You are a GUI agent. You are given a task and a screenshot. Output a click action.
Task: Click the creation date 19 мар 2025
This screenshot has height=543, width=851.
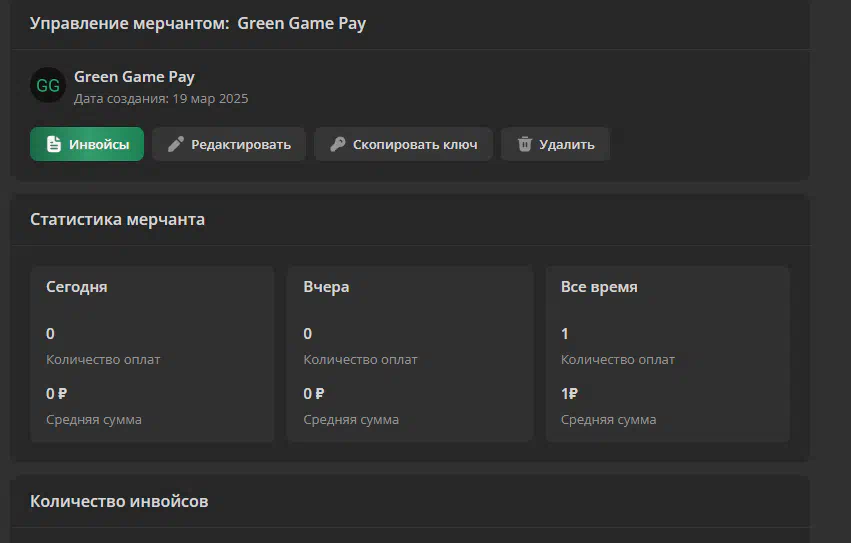(x=210, y=99)
